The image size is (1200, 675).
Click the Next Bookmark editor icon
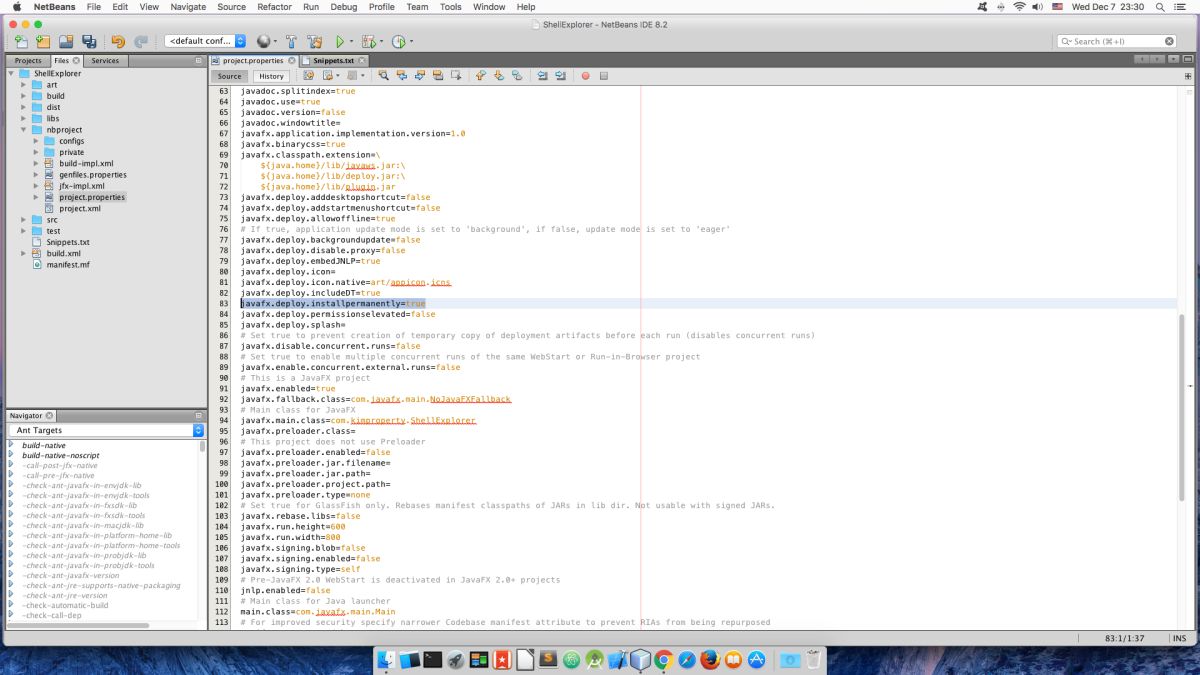coord(499,75)
